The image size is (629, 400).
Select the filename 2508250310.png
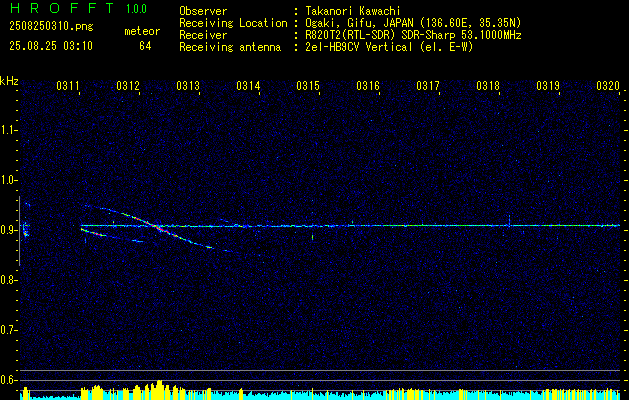pyautogui.click(x=51, y=26)
